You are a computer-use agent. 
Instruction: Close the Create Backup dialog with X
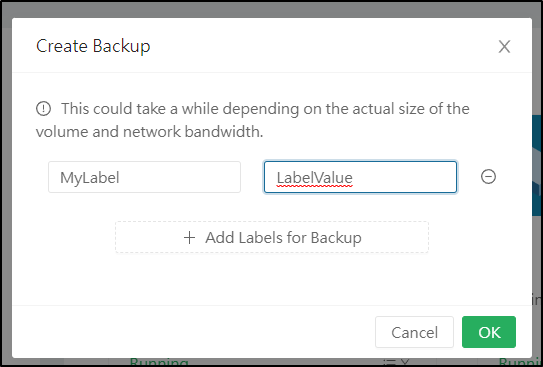point(504,46)
